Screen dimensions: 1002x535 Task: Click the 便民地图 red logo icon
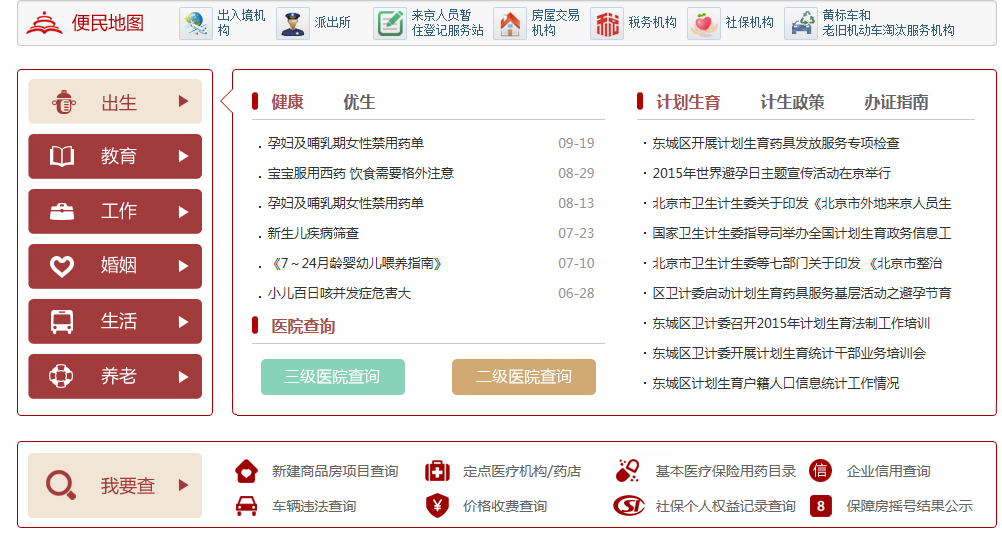[x=44, y=23]
